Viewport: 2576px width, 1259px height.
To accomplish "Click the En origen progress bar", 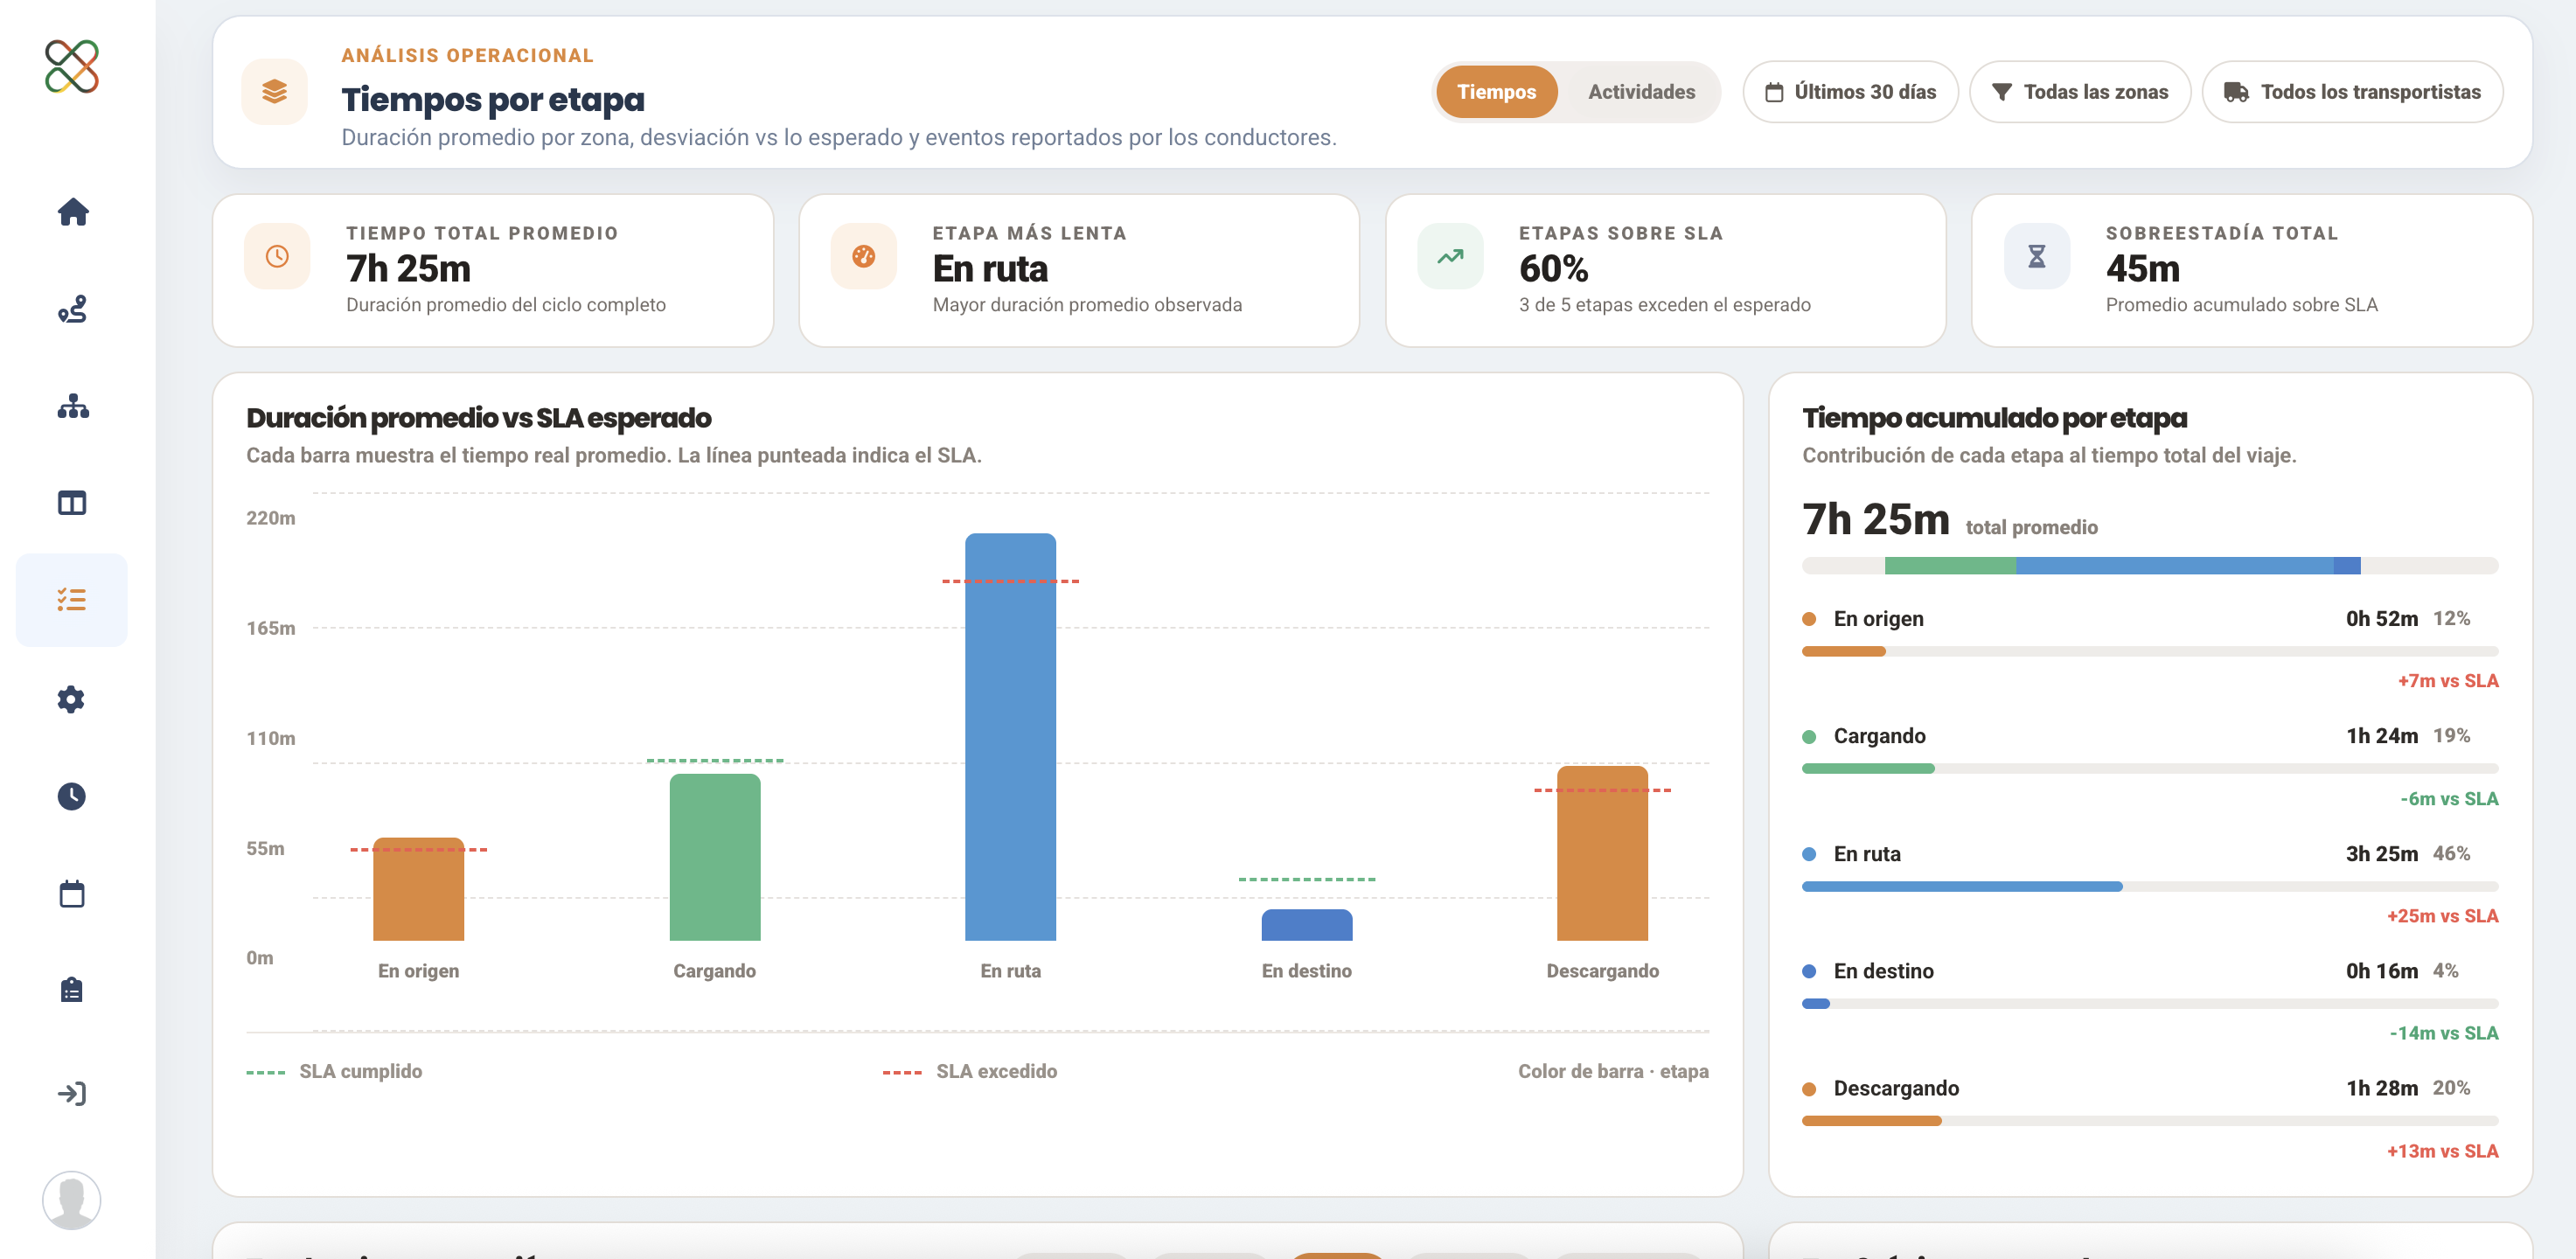I will (2150, 652).
